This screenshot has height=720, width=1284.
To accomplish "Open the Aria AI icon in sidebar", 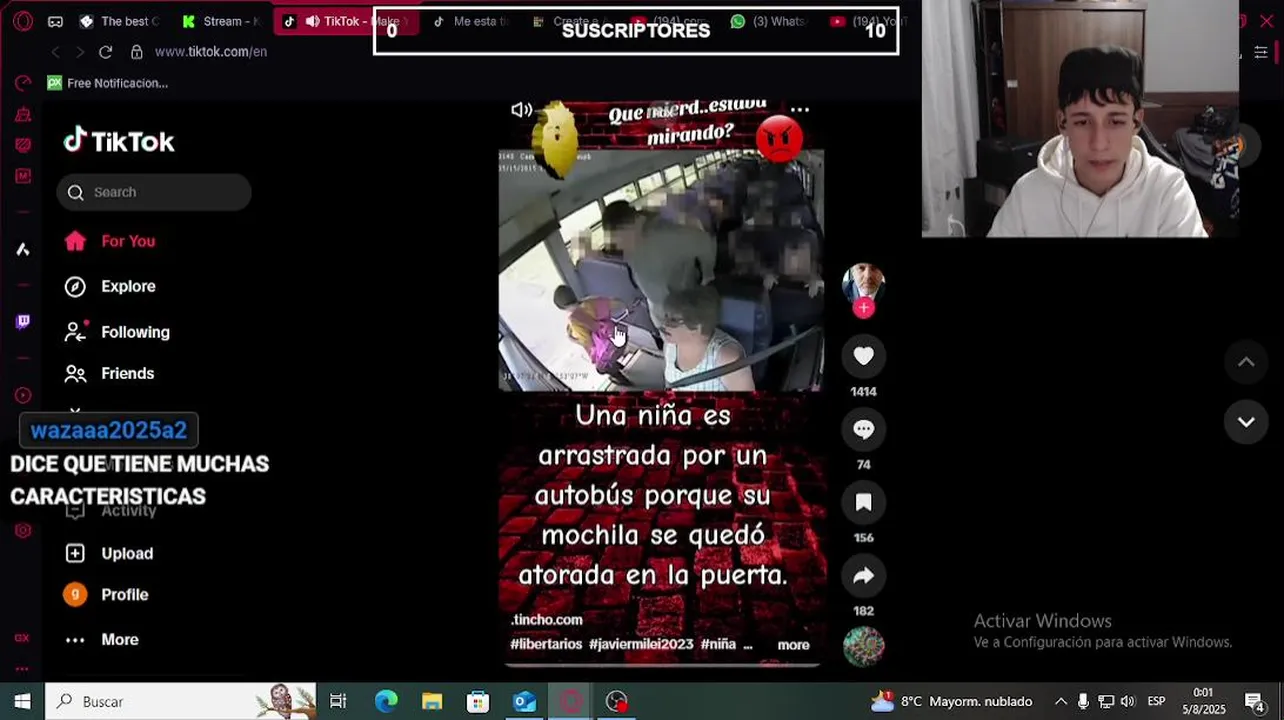I will pos(23,249).
